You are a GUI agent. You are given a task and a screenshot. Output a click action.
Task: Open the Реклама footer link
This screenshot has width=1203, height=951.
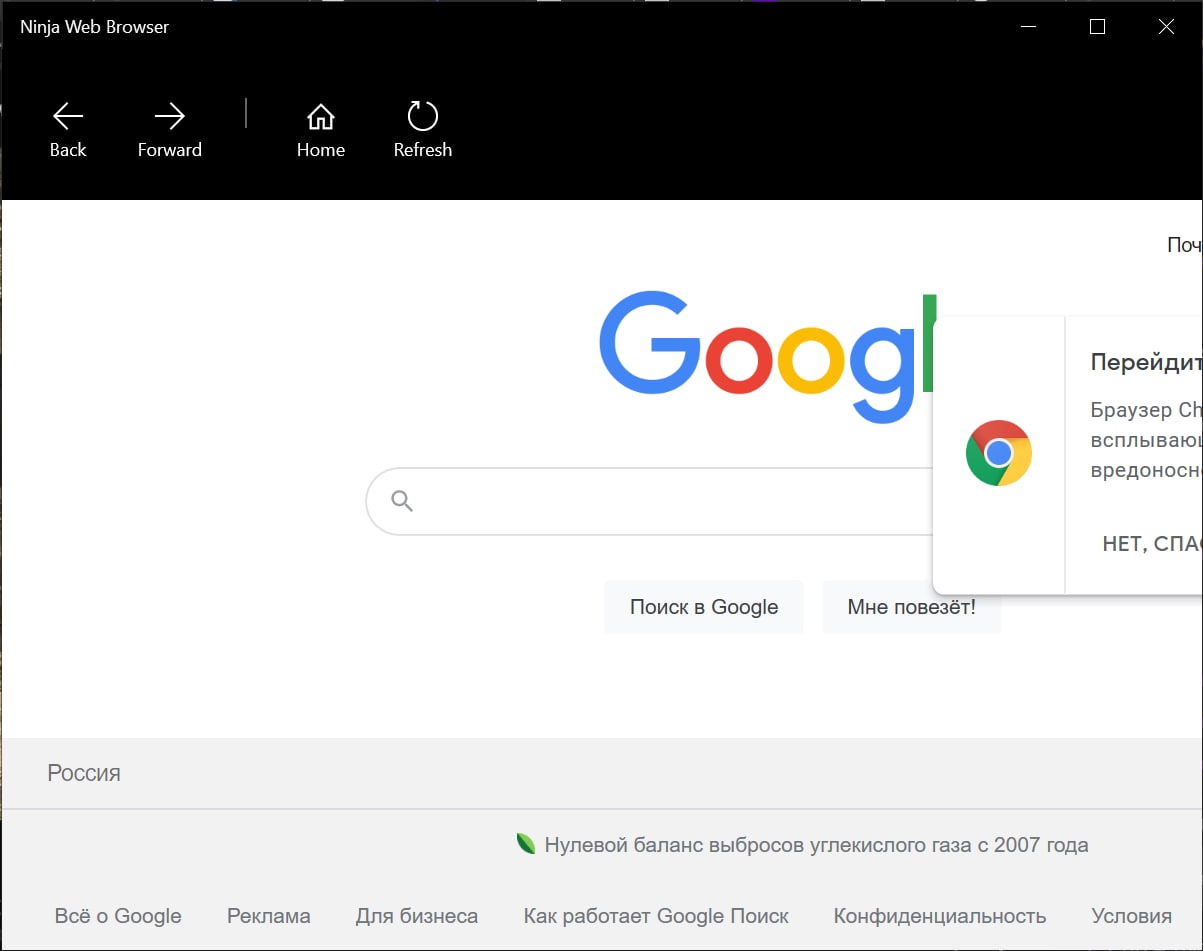click(269, 916)
